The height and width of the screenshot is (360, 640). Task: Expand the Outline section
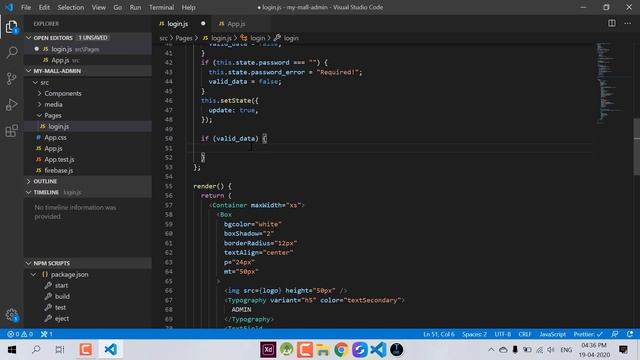pos(88,181)
